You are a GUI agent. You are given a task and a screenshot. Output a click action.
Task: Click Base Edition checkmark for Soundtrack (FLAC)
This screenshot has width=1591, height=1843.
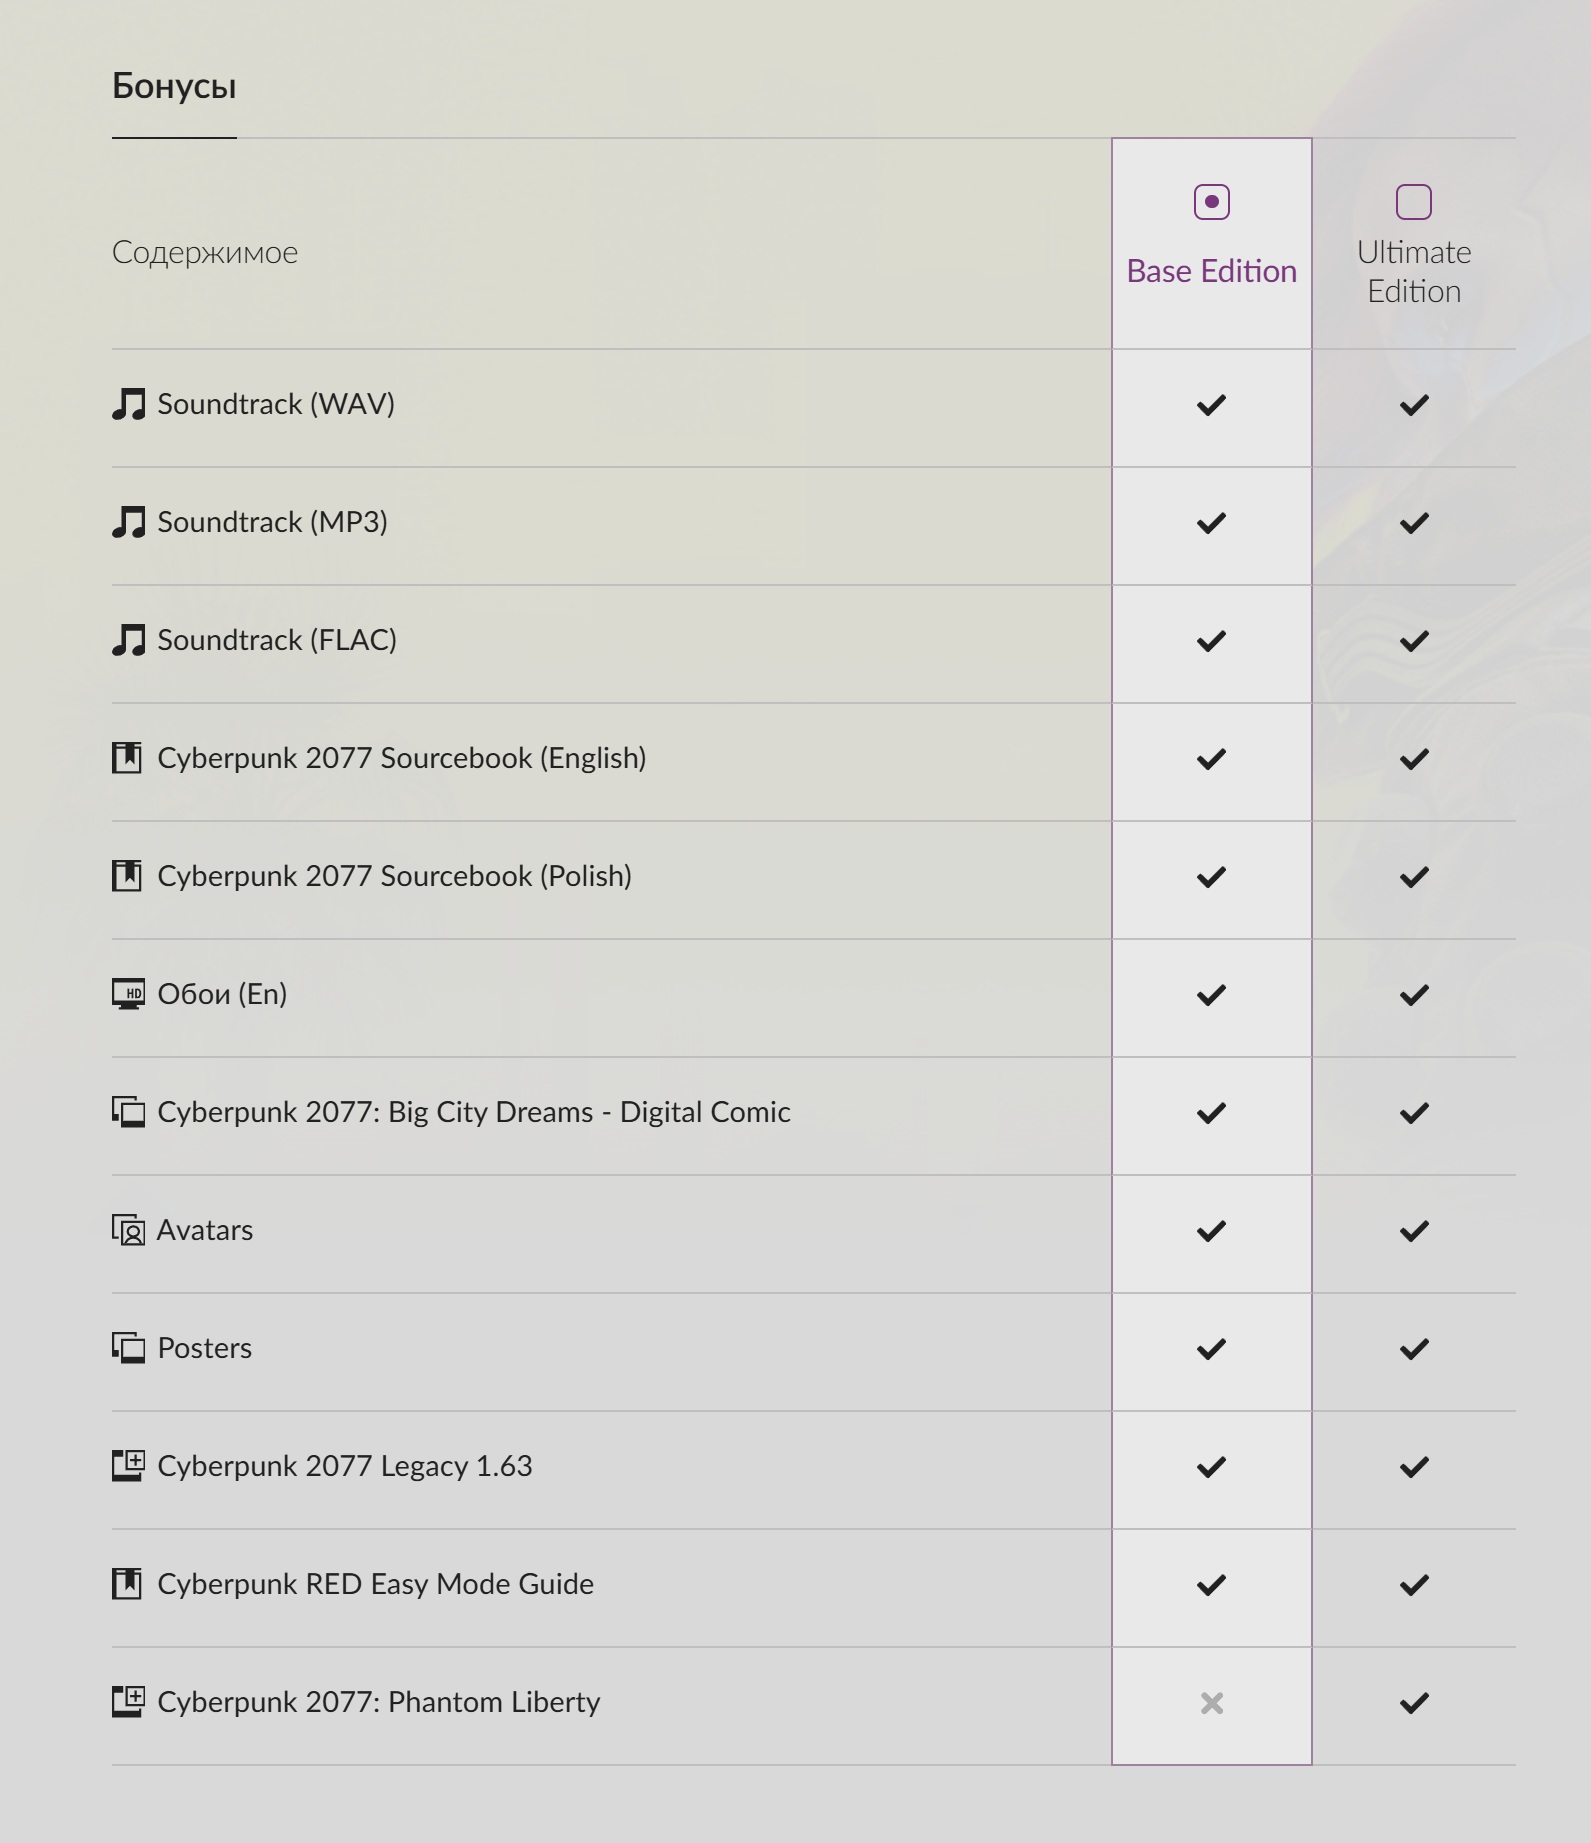pos(1211,641)
